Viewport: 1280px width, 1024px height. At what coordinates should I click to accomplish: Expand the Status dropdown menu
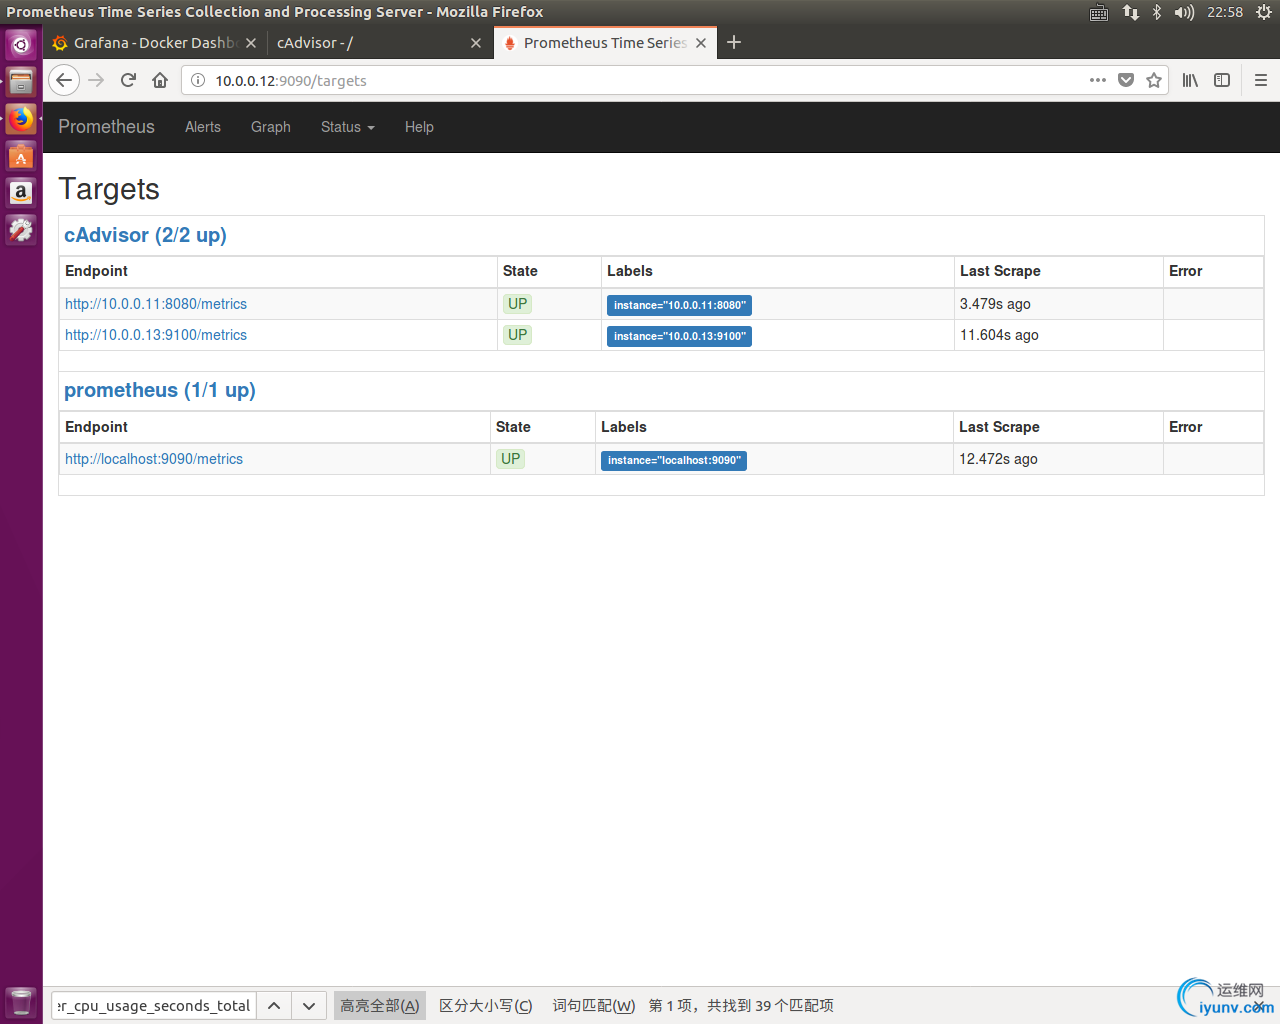pyautogui.click(x=348, y=127)
